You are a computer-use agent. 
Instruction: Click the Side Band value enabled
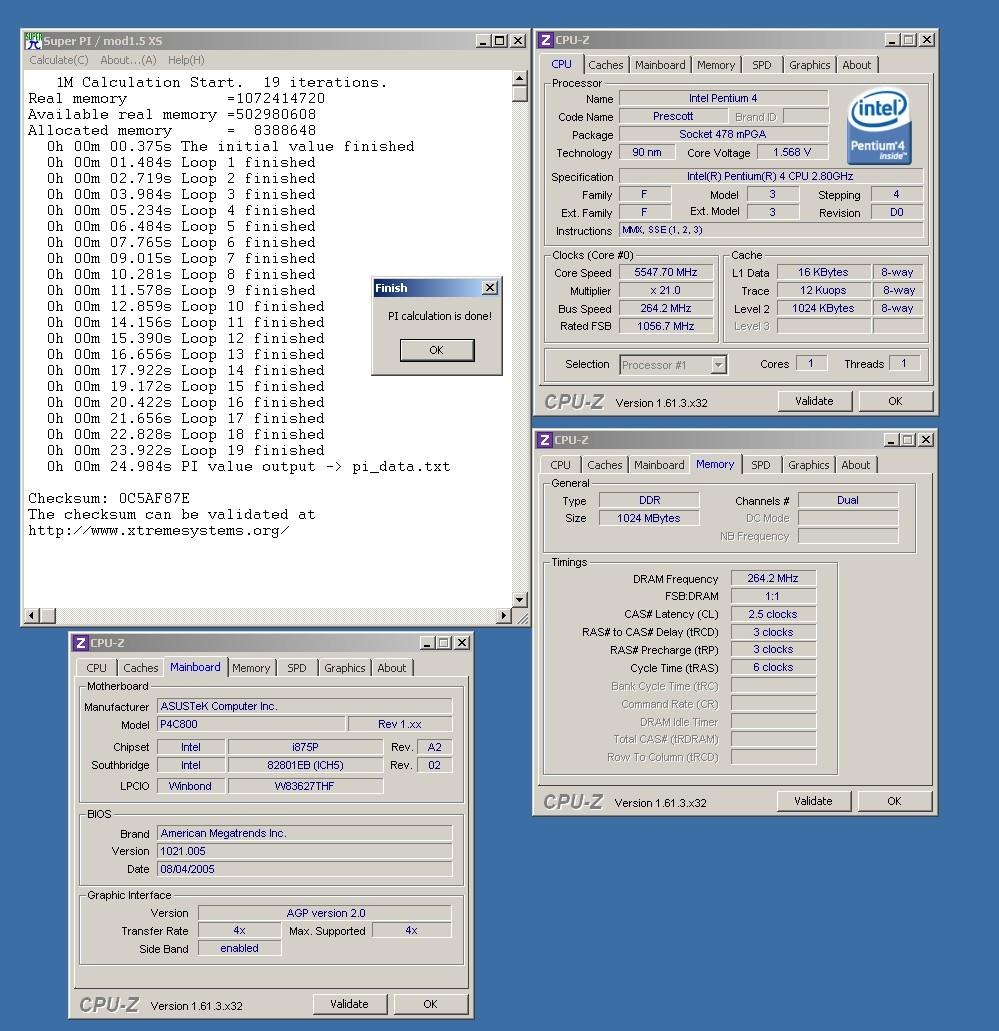point(239,948)
